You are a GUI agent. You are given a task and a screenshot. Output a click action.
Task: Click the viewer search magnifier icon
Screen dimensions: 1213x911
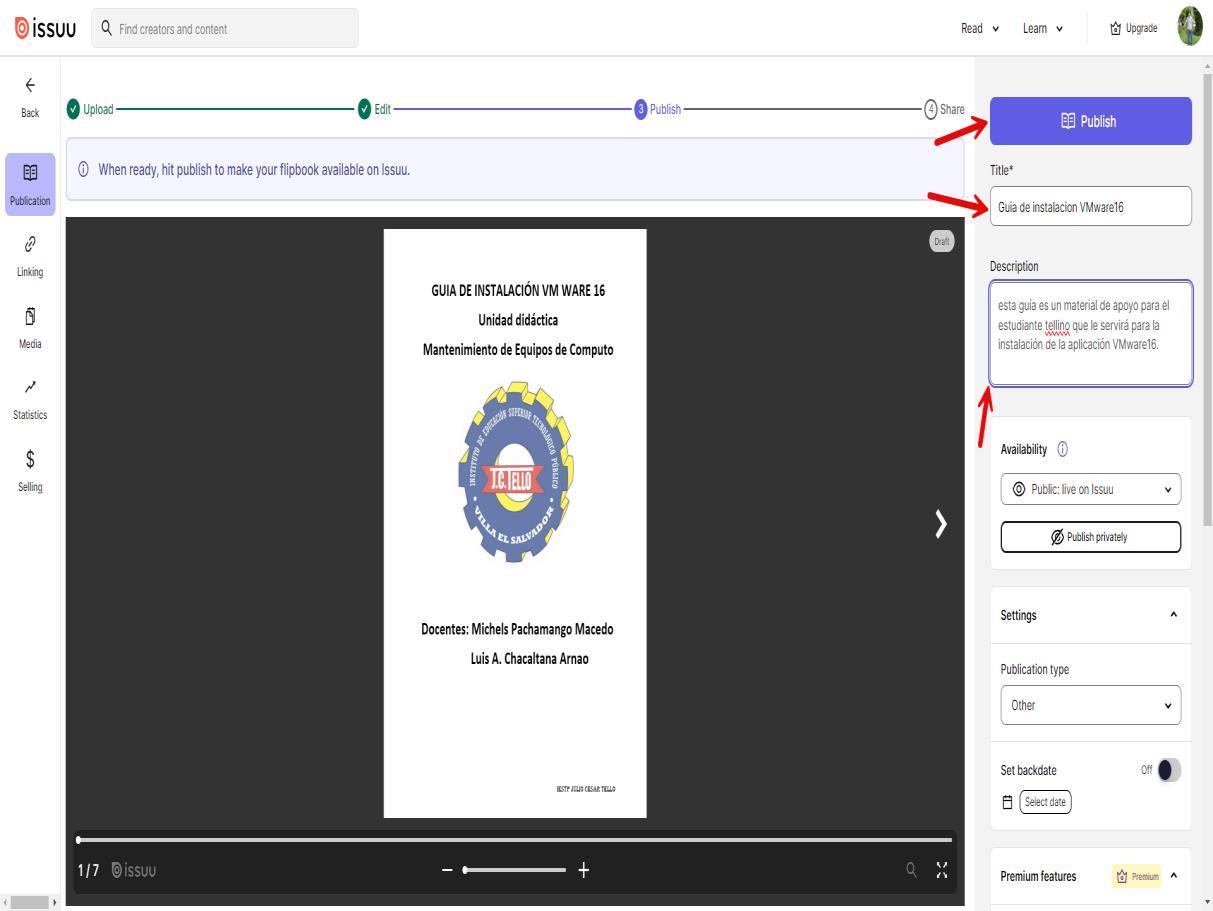[911, 869]
